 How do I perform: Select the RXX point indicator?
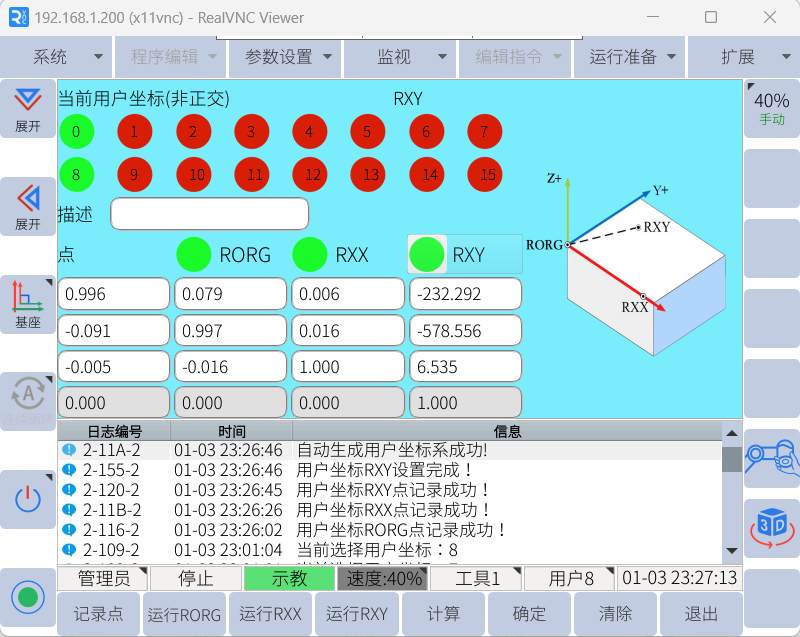coord(310,255)
